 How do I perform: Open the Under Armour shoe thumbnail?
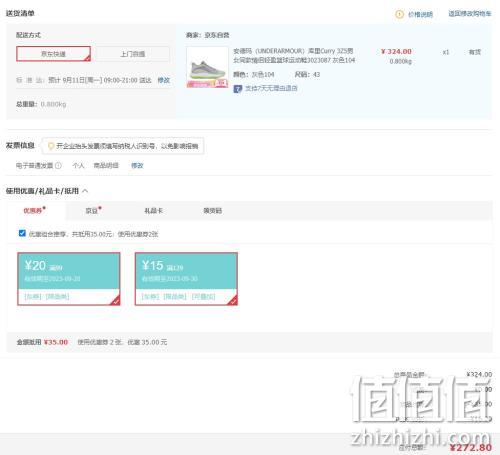(207, 67)
